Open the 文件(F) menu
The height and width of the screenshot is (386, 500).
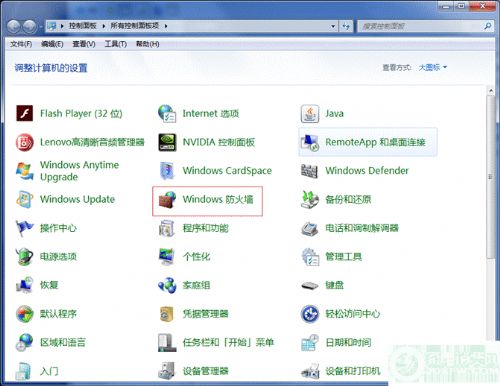21,44
